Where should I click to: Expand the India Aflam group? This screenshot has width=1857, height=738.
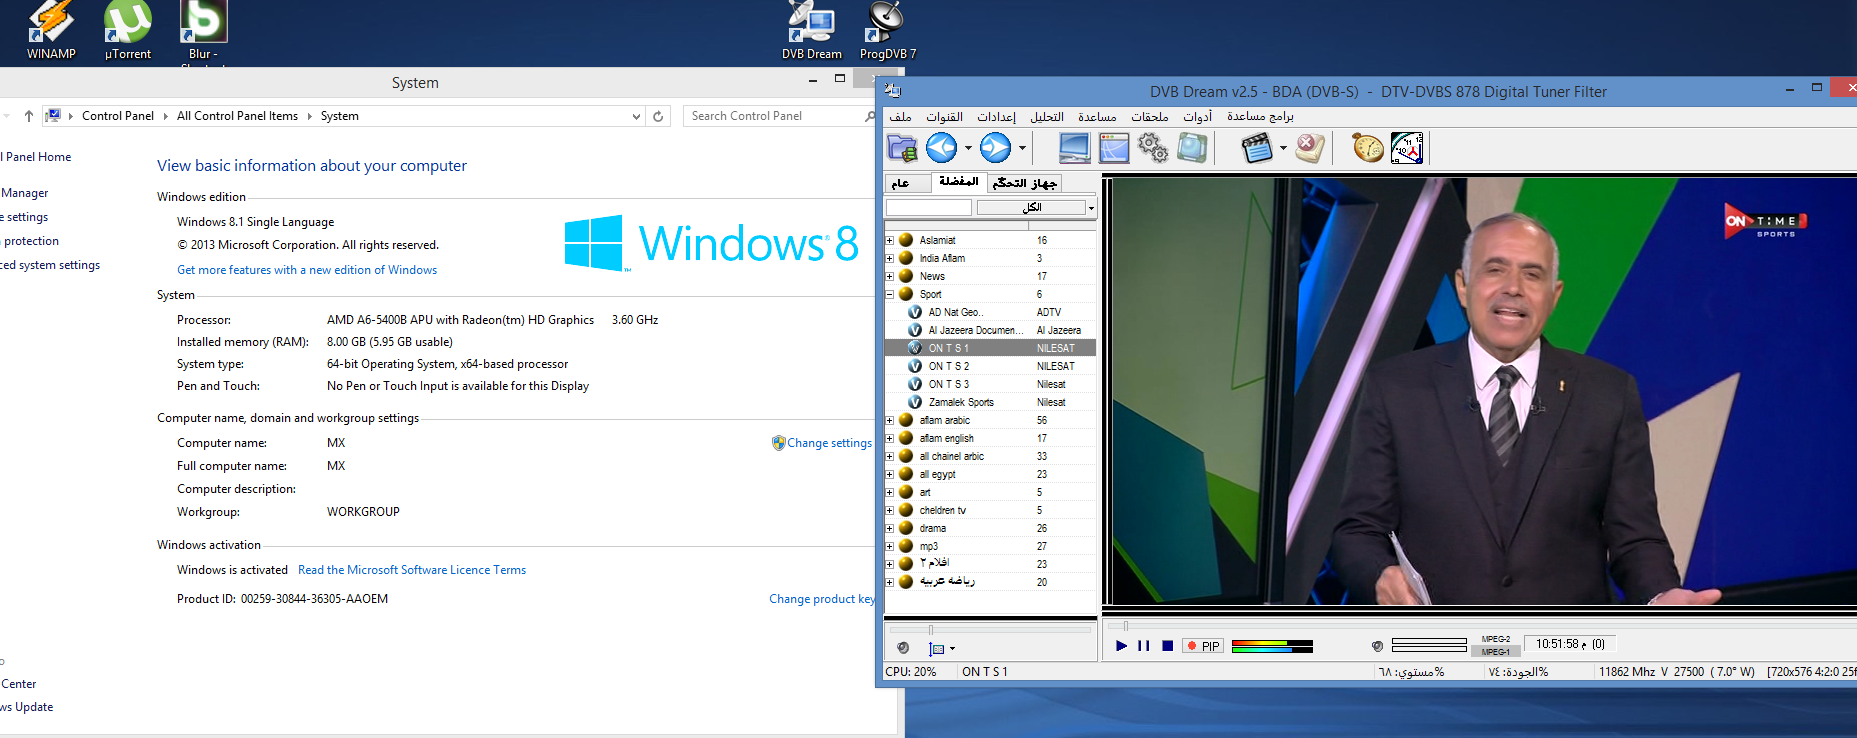coord(889,258)
